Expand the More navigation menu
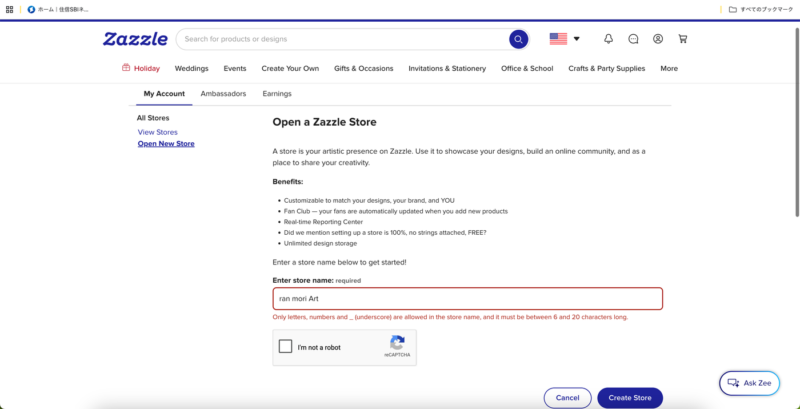 669,68
